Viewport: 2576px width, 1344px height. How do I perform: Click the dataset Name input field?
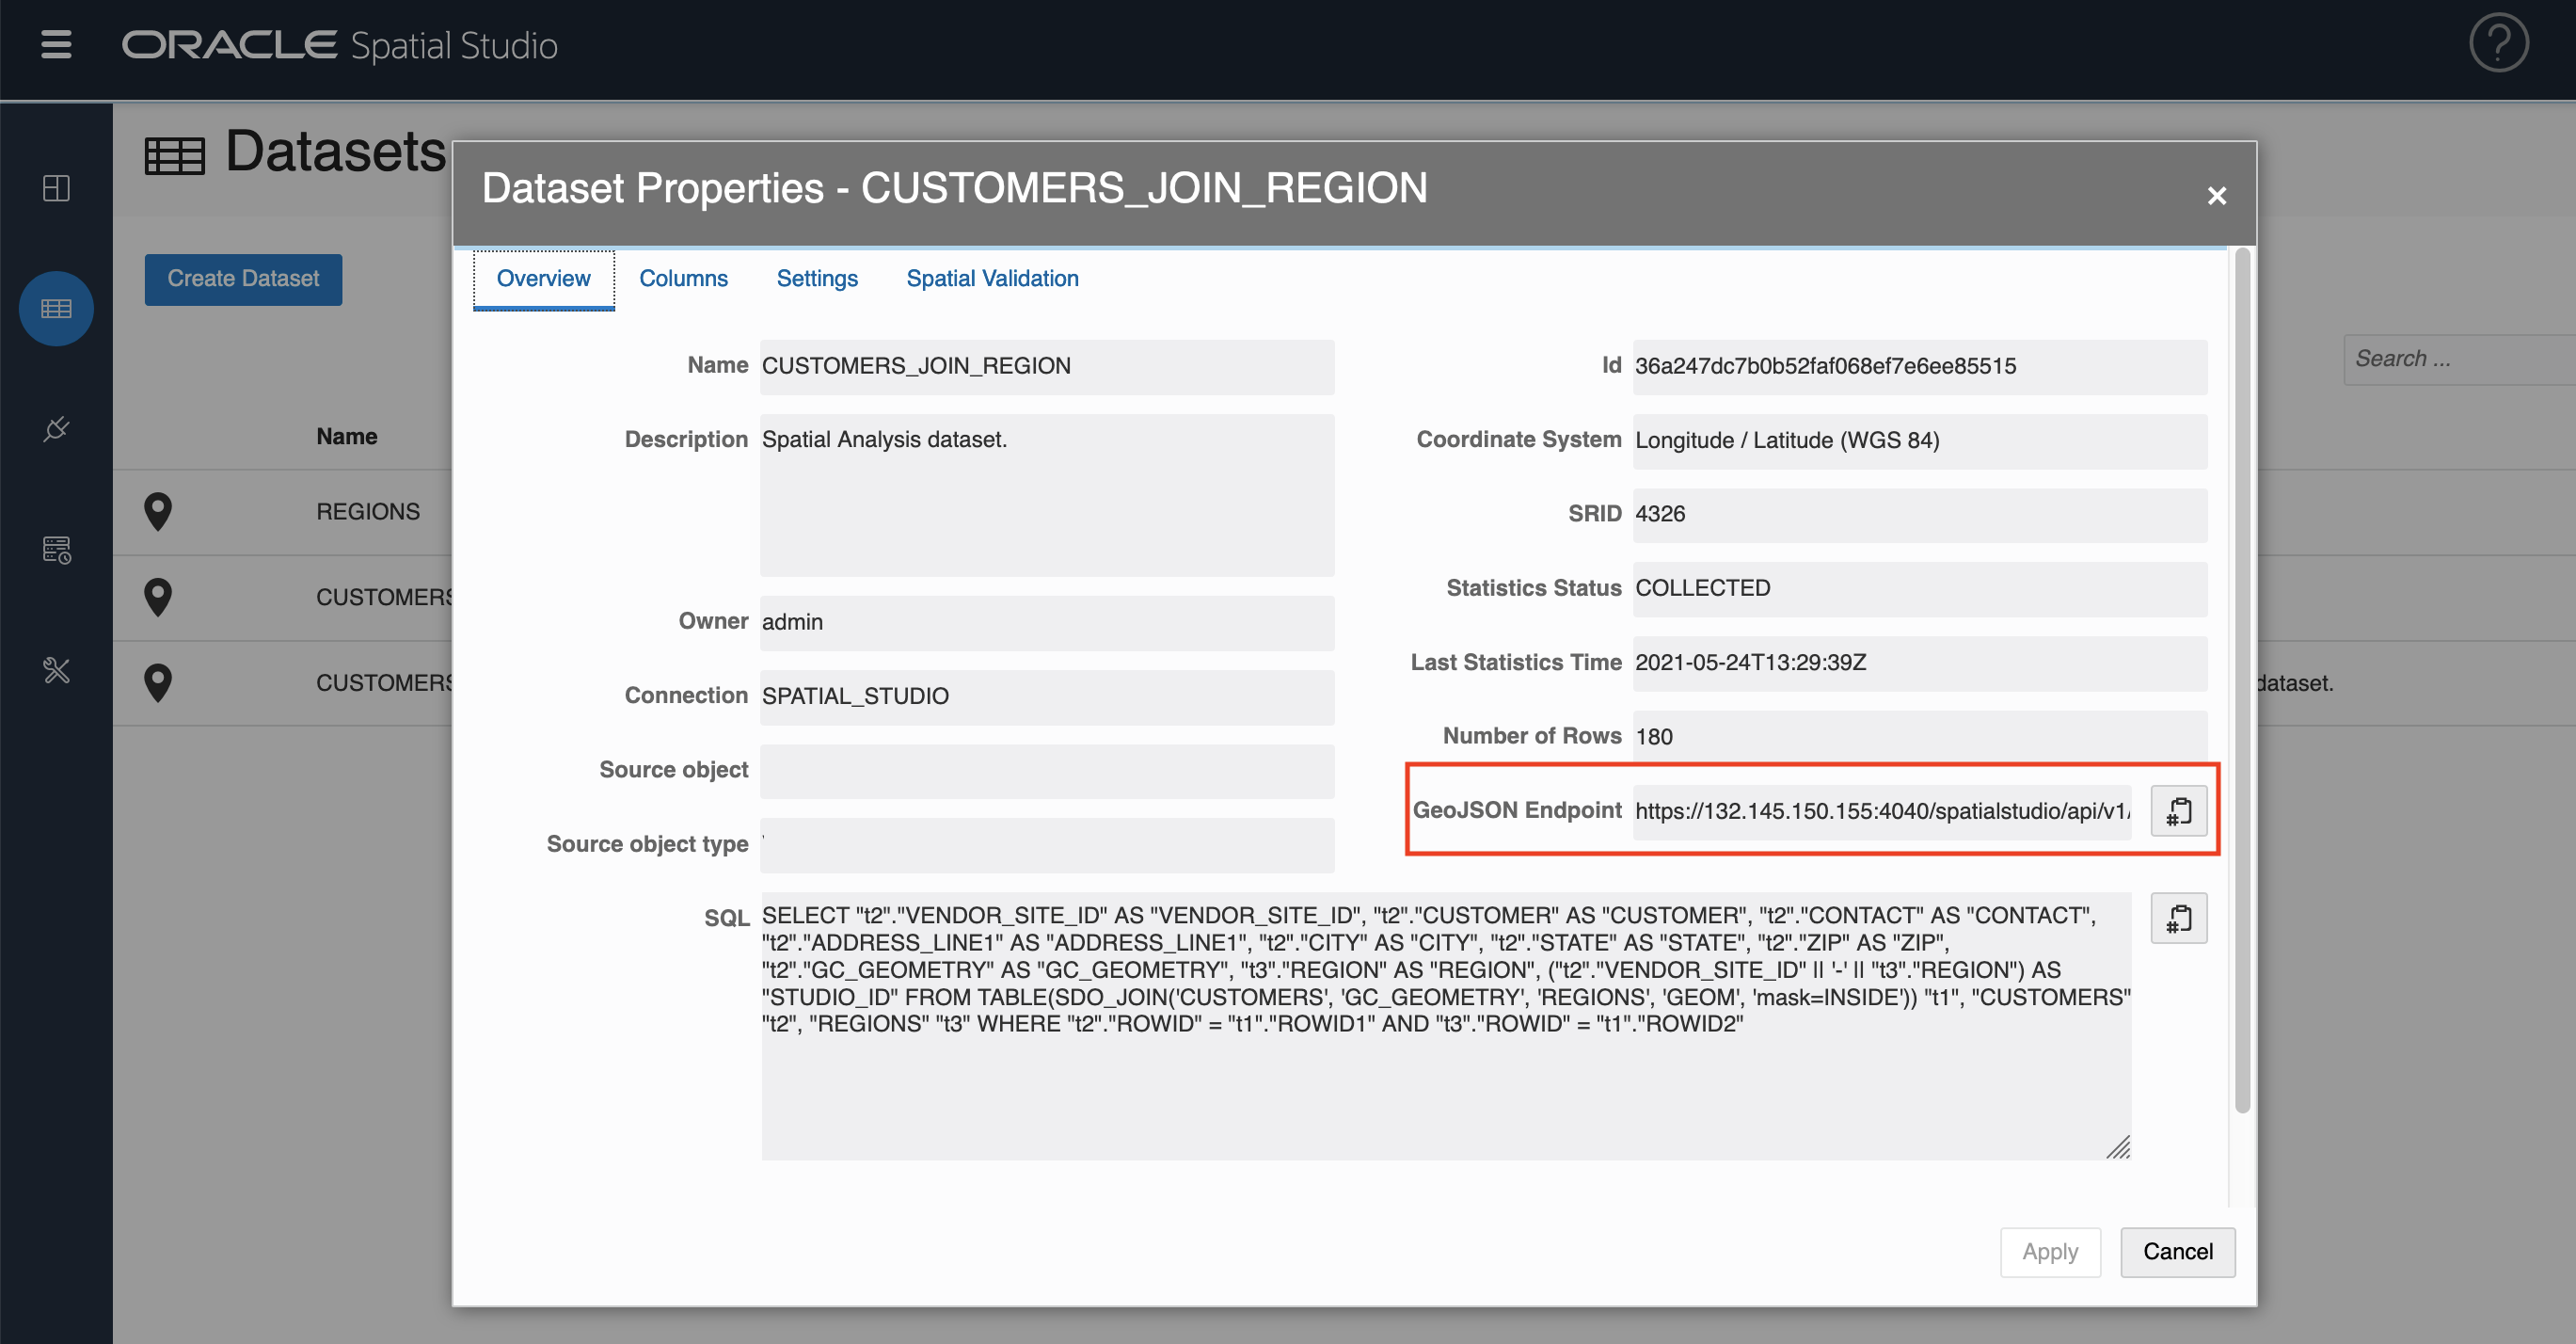coord(1046,366)
